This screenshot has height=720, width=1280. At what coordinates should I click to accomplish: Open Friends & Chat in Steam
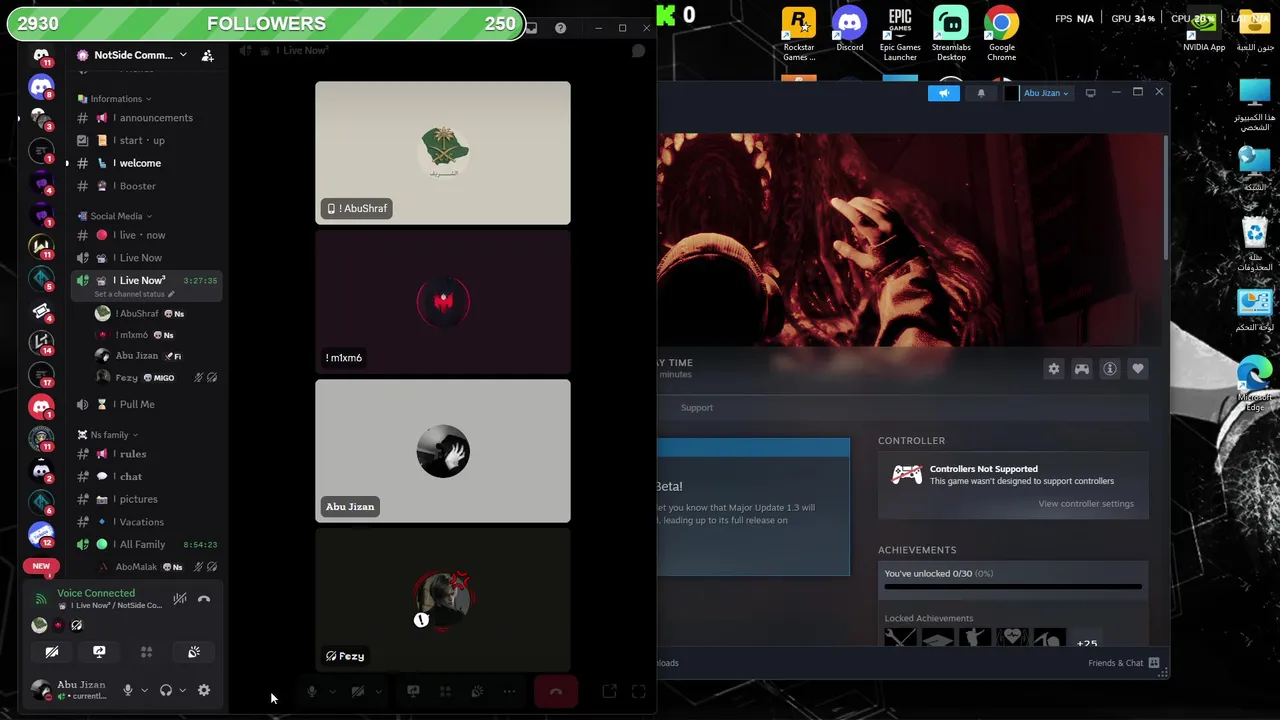pyautogui.click(x=1124, y=663)
